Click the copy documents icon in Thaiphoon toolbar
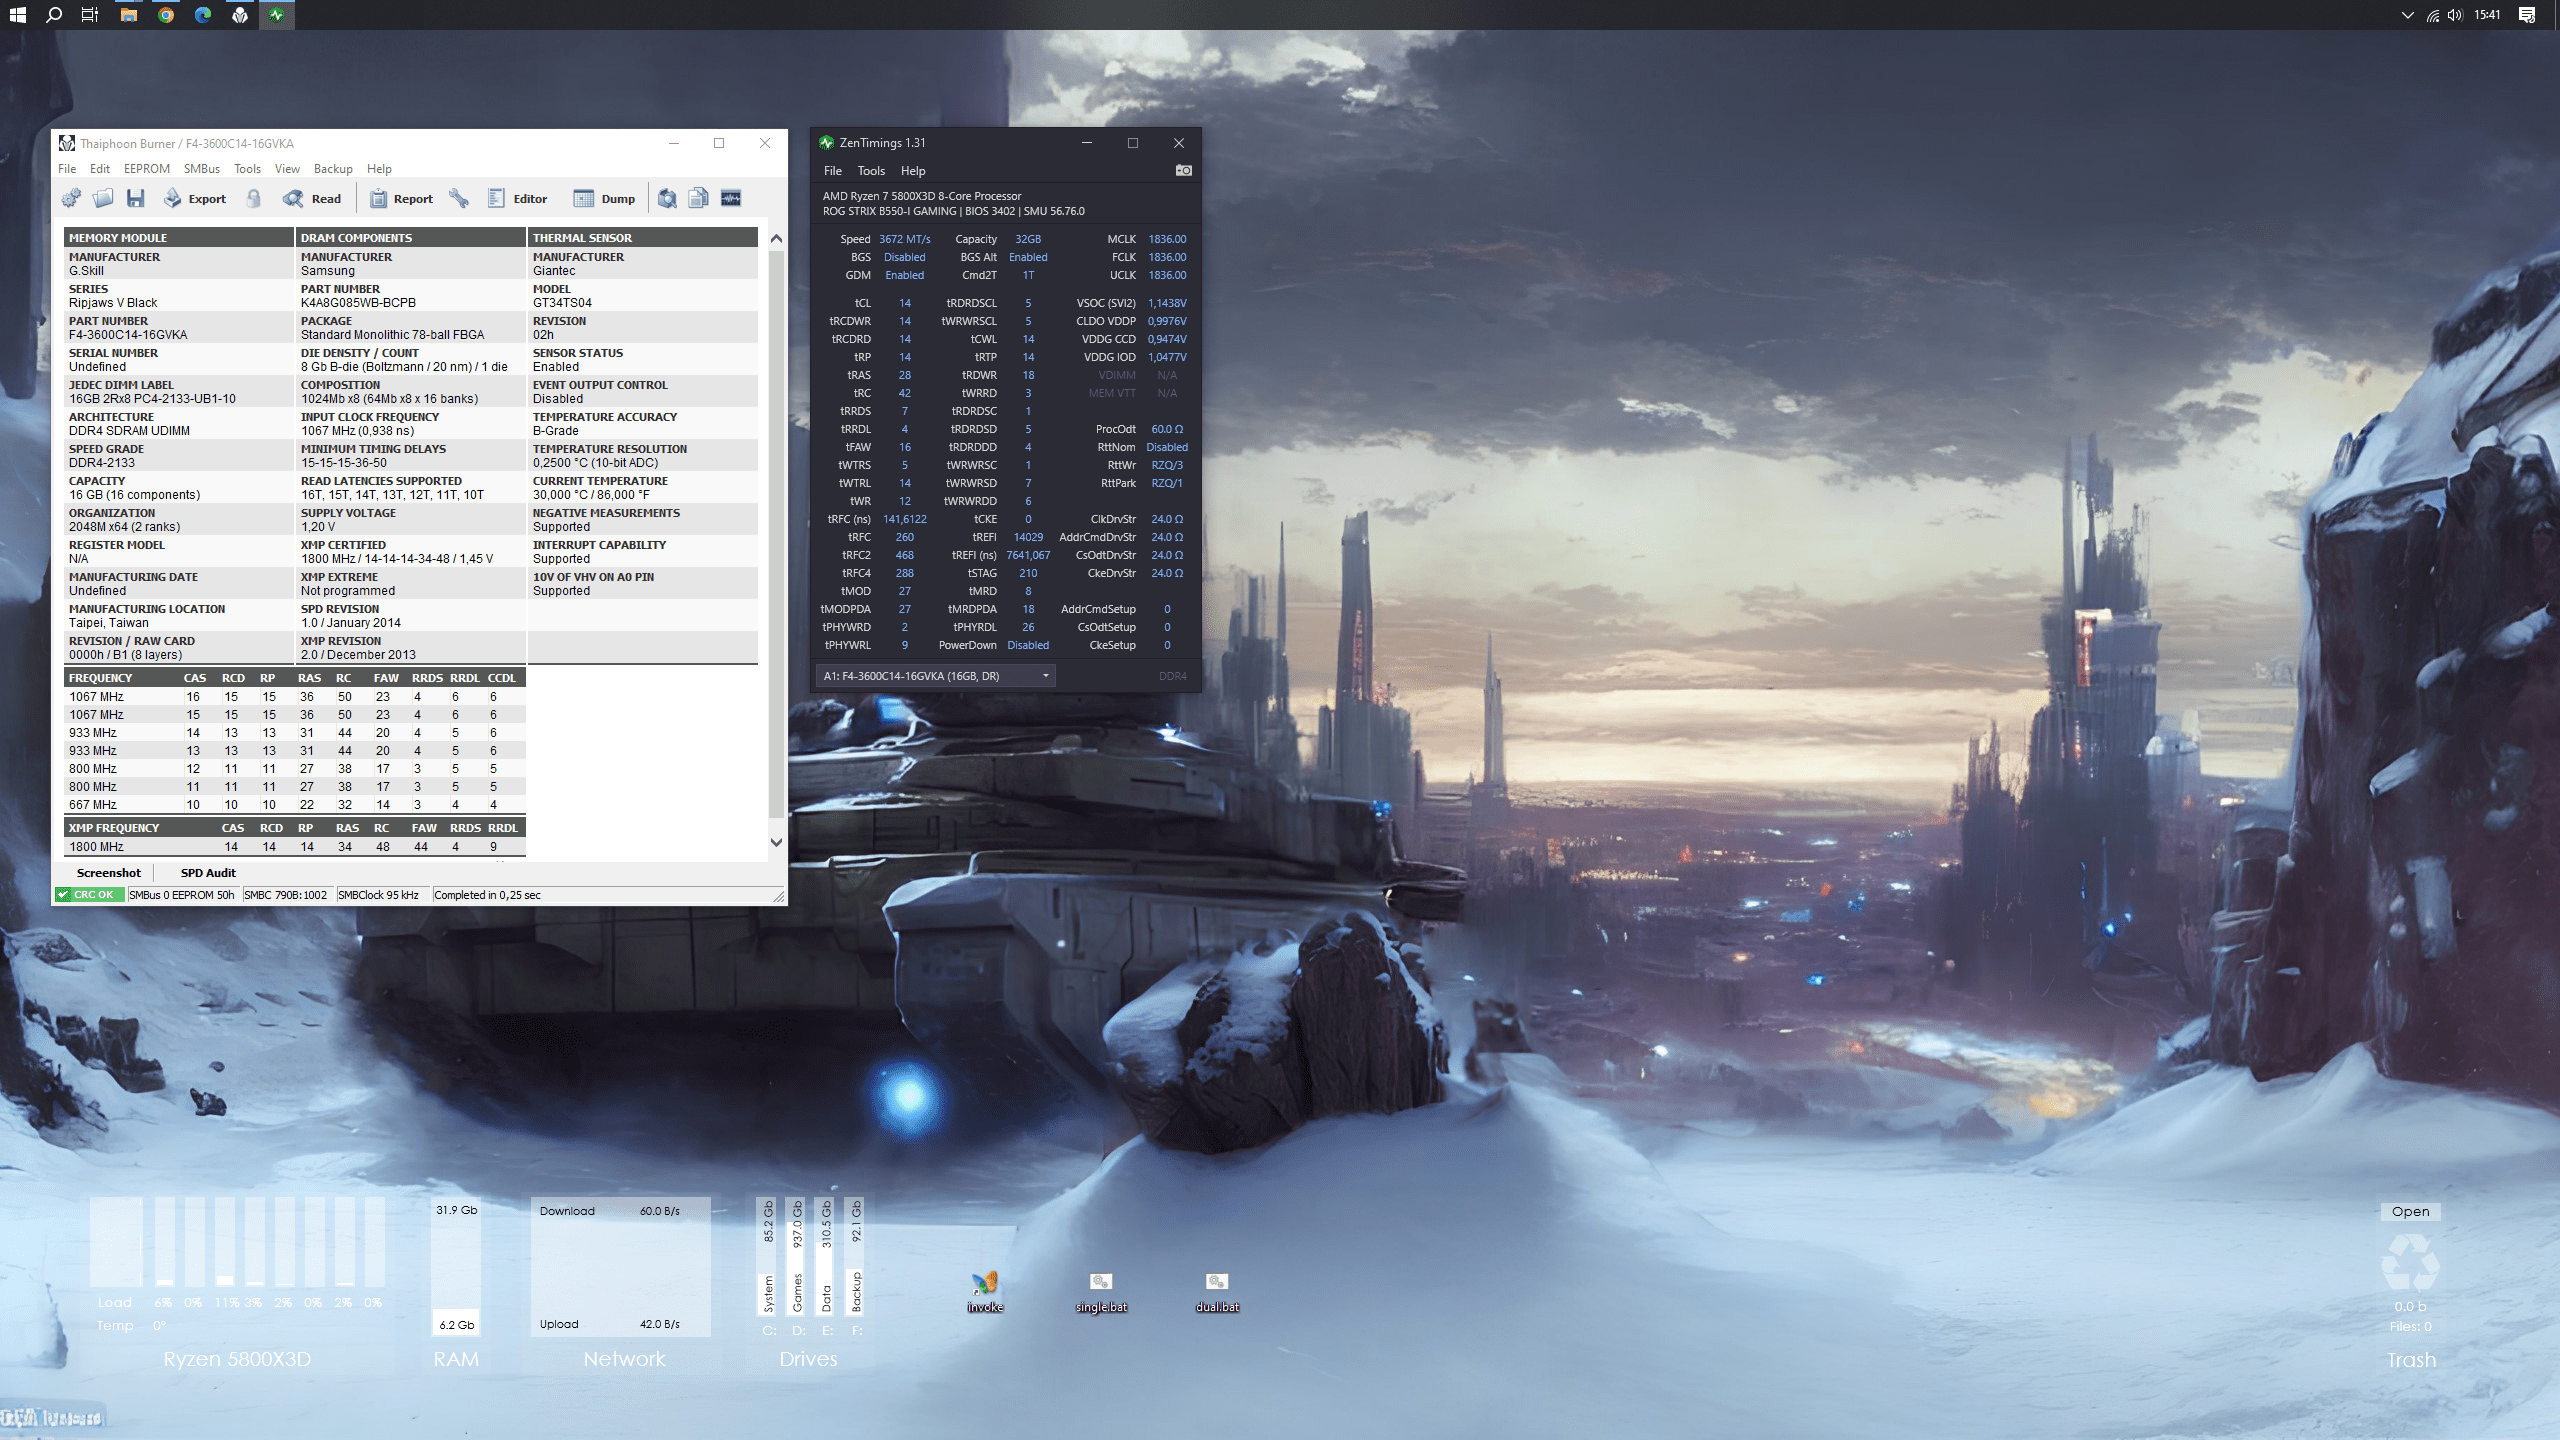The width and height of the screenshot is (2560, 1440). [699, 198]
